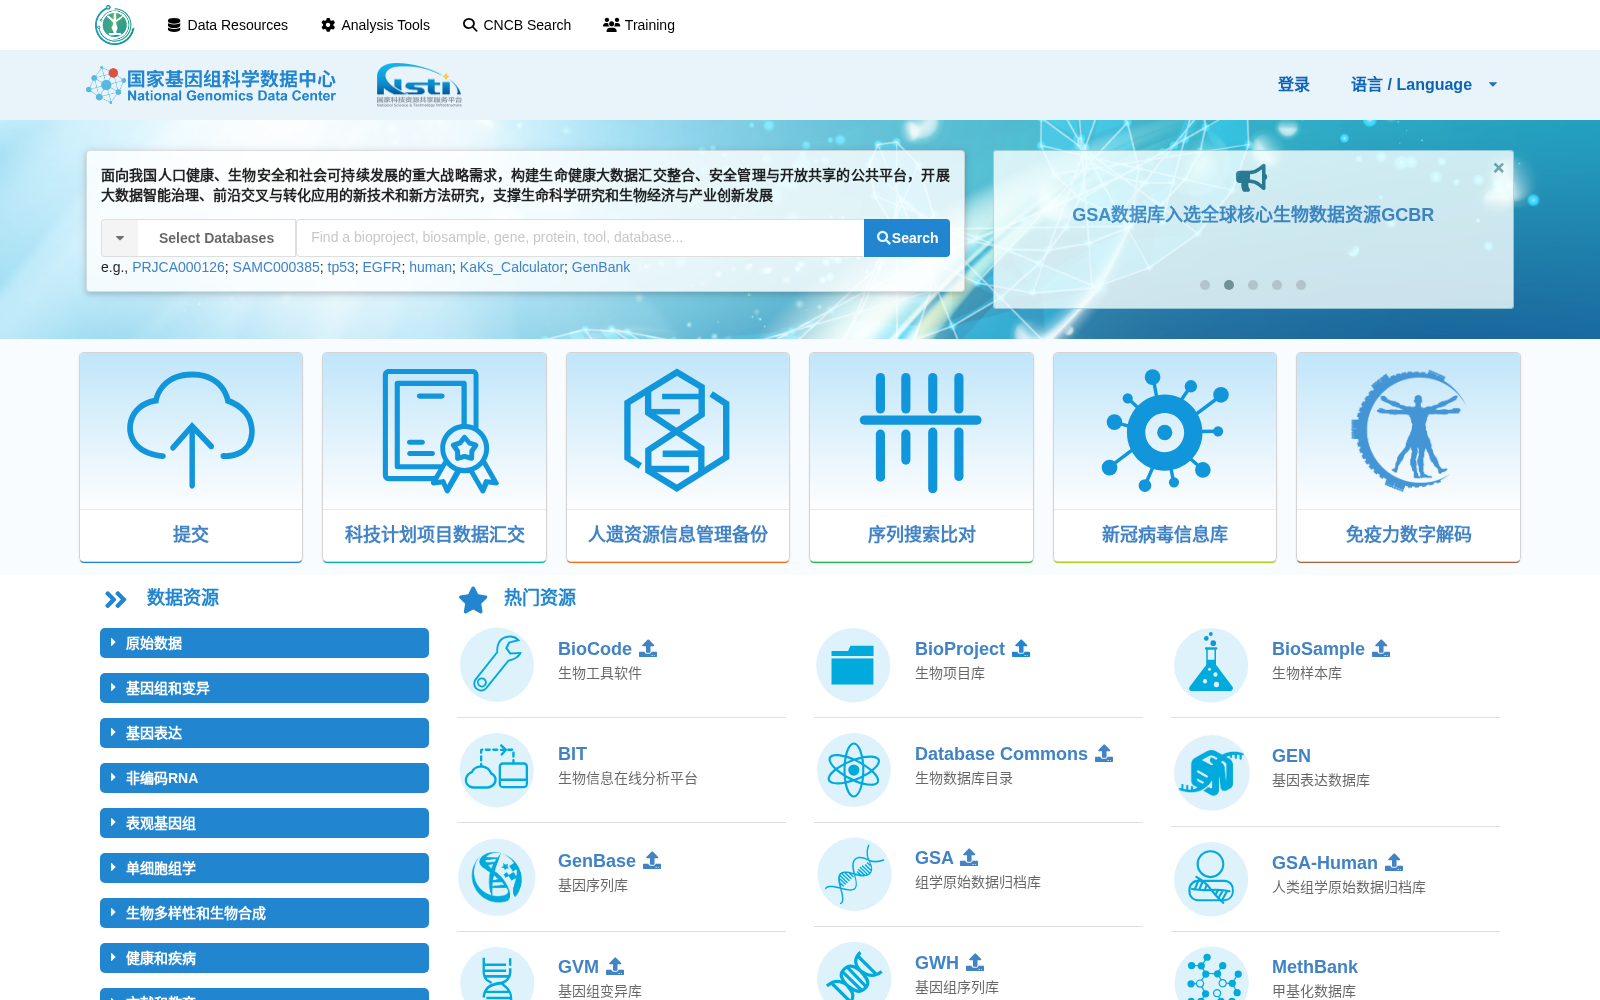Click the BioSample flask icon
The height and width of the screenshot is (1000, 1600).
tap(1211, 665)
